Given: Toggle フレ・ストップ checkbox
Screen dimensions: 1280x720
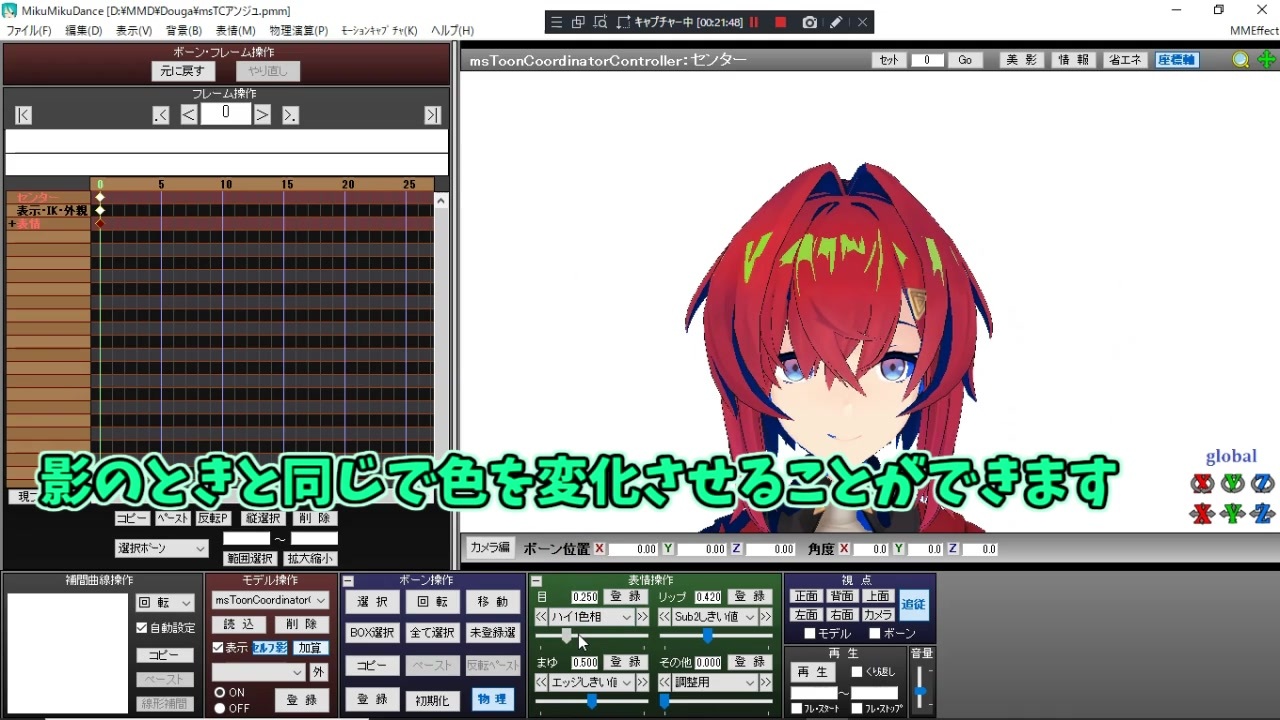Looking at the screenshot, I should [857, 709].
